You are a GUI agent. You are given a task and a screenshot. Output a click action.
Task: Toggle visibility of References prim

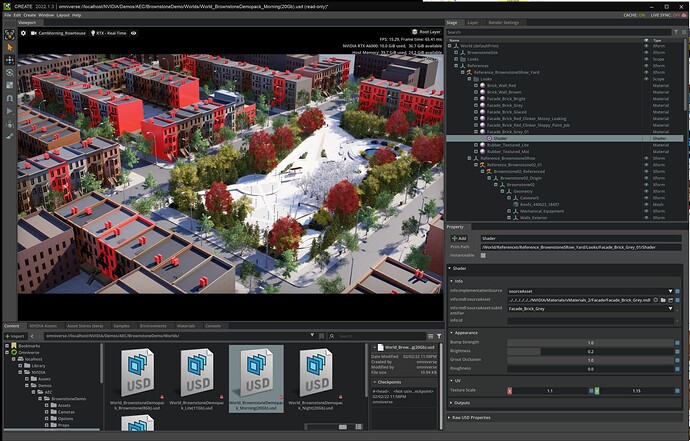646,66
